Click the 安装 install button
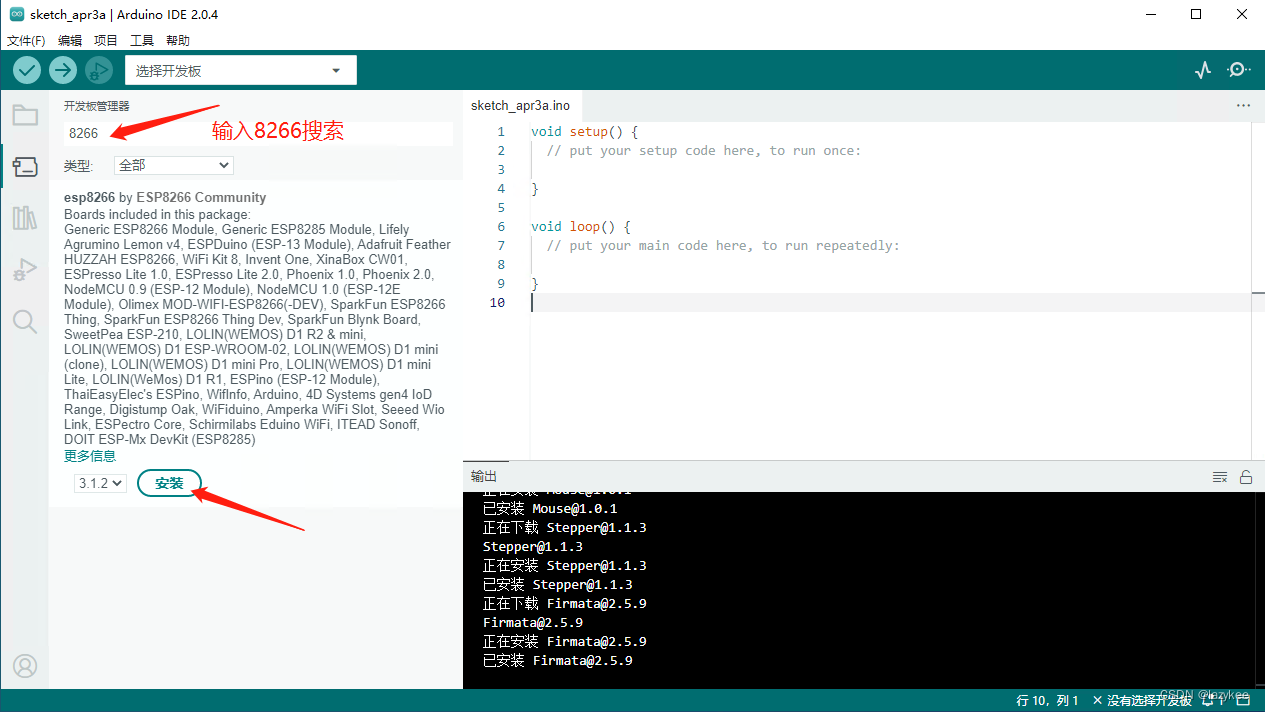This screenshot has height=712, width=1265. (169, 482)
